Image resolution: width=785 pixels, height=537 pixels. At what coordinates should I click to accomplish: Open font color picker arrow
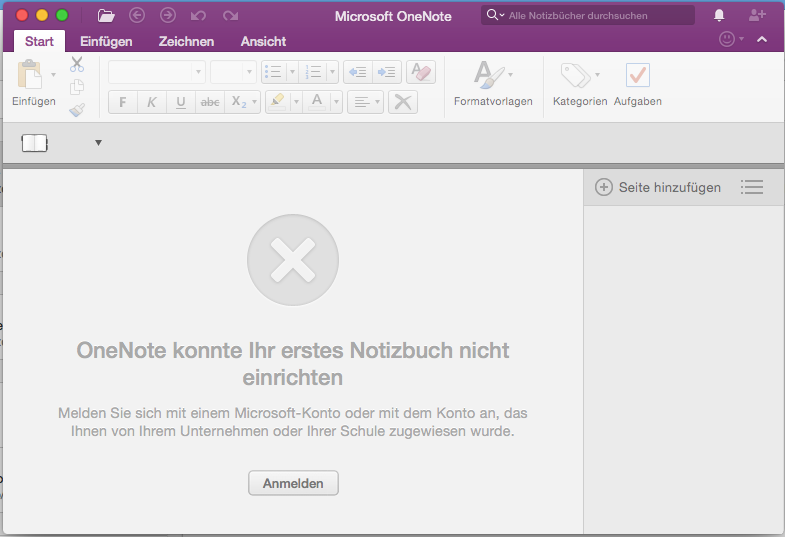click(x=336, y=103)
